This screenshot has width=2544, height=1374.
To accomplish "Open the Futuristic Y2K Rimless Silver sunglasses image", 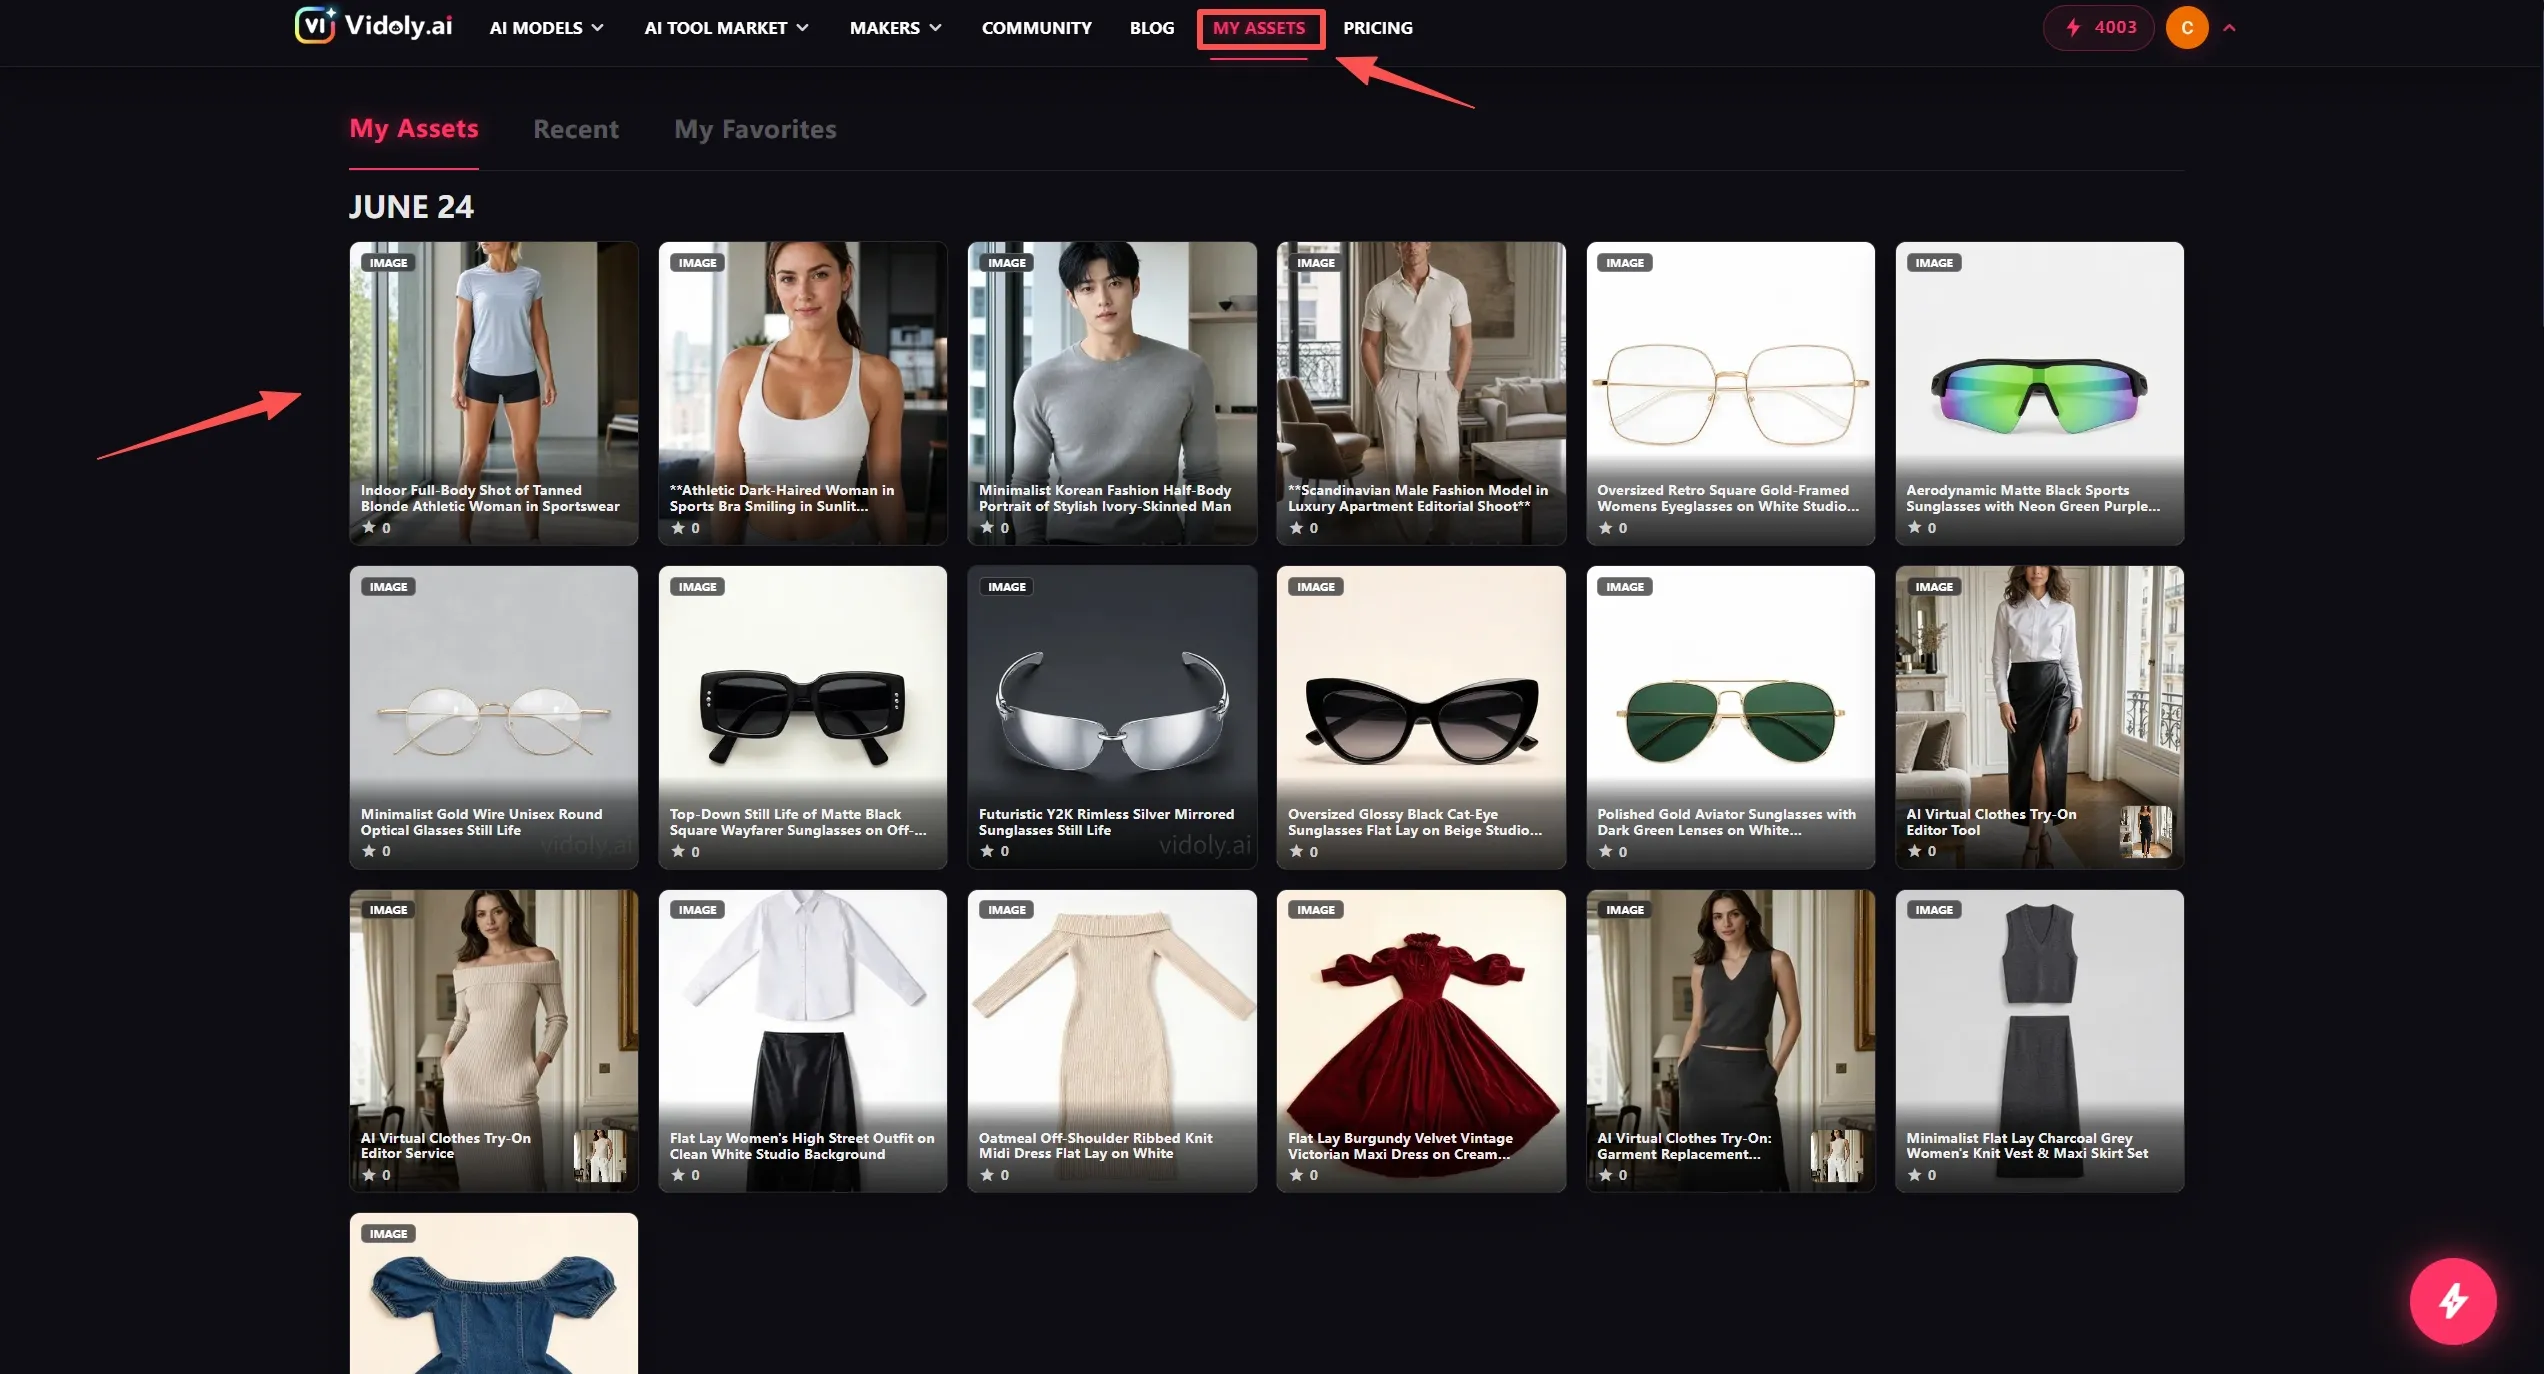I will (x=1112, y=717).
